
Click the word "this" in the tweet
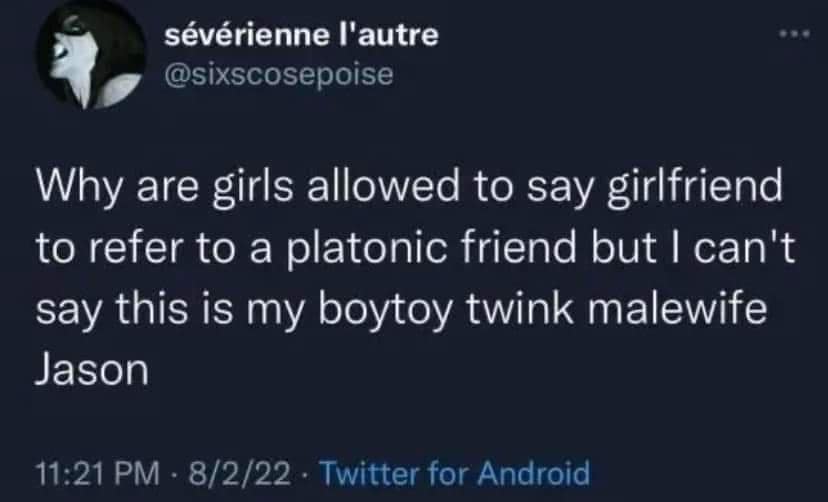tap(142, 312)
